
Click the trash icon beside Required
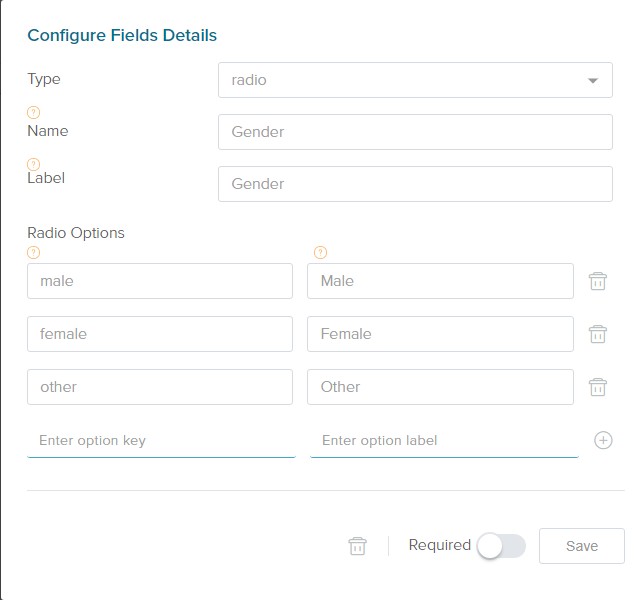(x=357, y=546)
